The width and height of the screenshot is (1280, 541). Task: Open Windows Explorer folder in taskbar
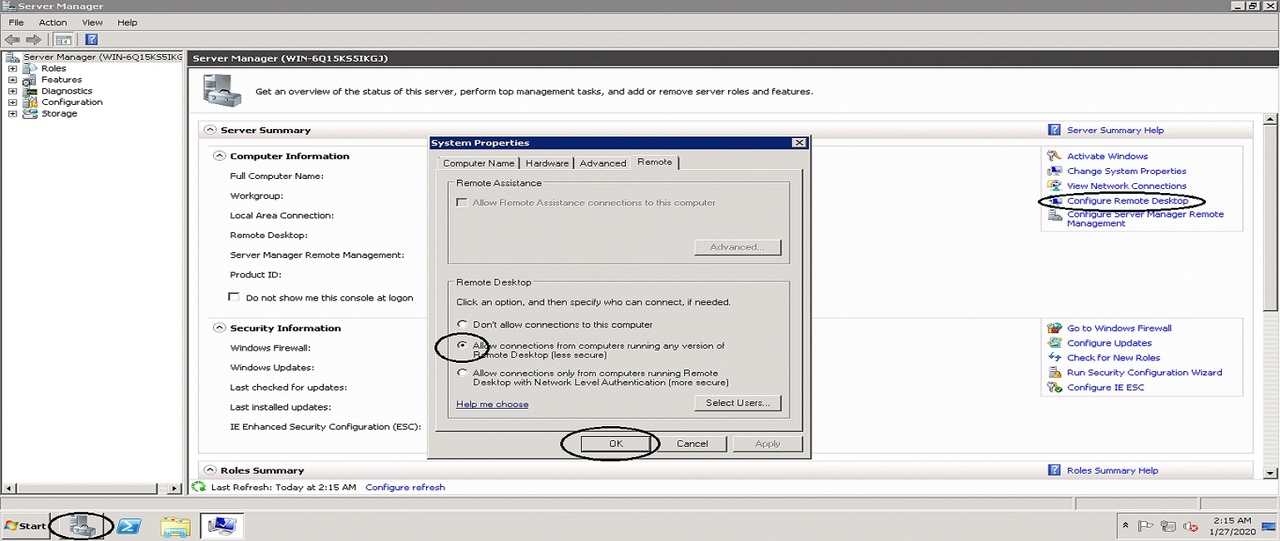175,525
